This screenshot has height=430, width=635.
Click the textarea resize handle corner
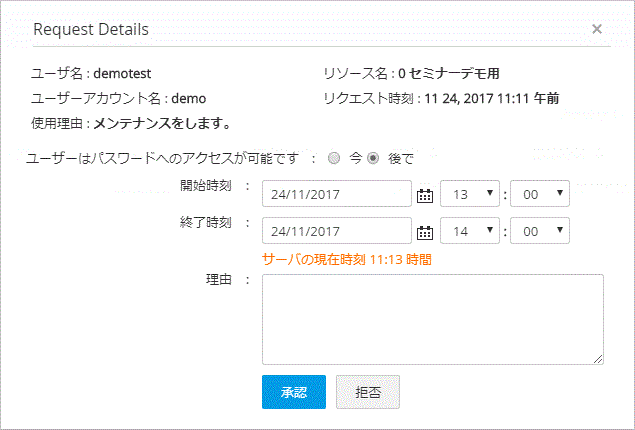click(598, 358)
